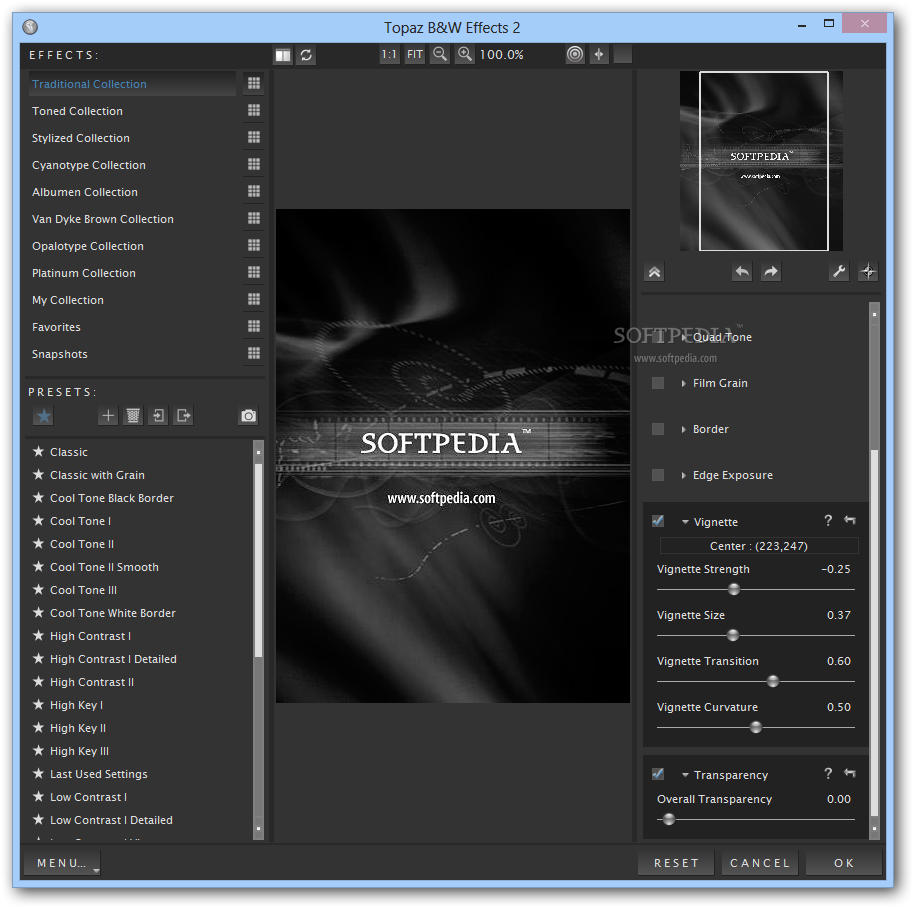Click the export preset icon
Viewport: 914px width, 908px height.
point(184,416)
